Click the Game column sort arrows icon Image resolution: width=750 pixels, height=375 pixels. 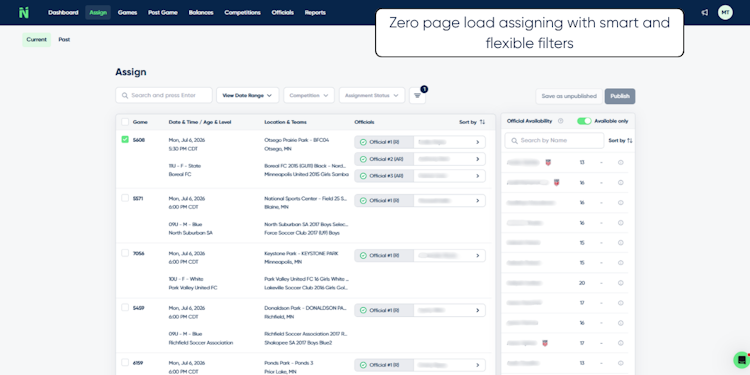point(482,122)
